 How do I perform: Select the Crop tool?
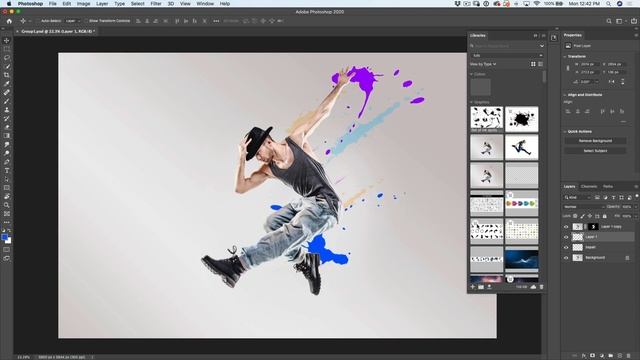pos(7,75)
